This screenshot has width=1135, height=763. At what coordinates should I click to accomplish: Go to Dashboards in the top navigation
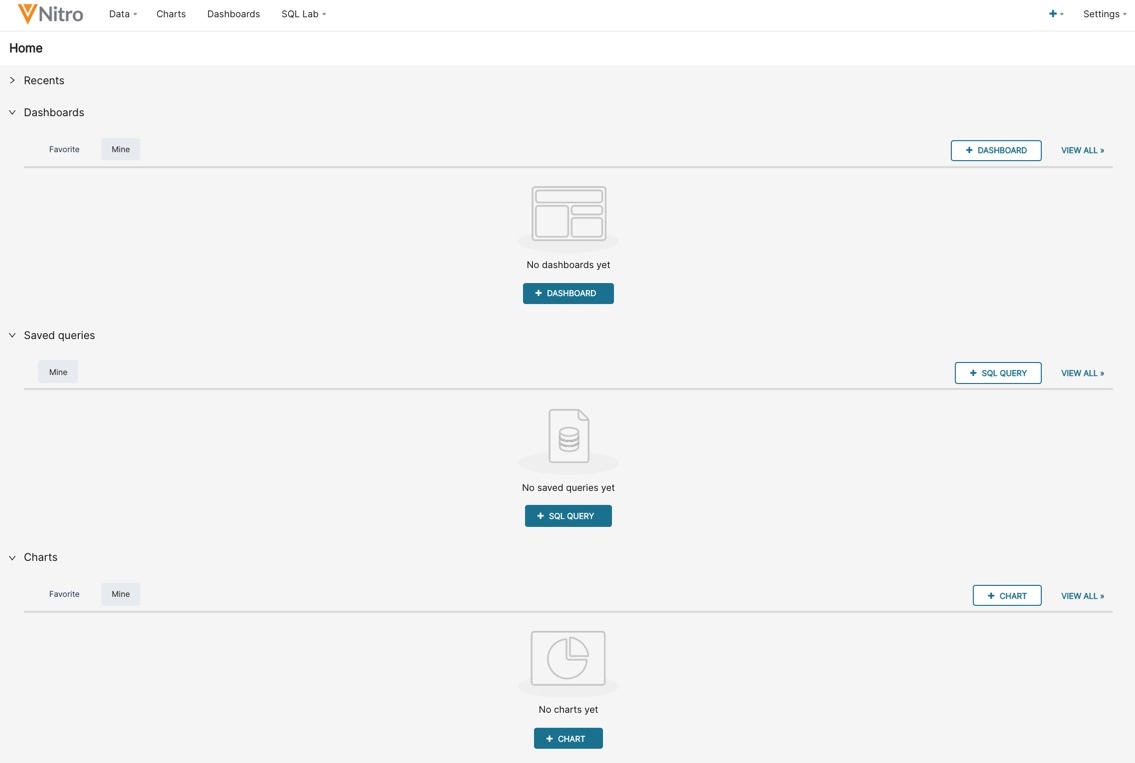(233, 14)
